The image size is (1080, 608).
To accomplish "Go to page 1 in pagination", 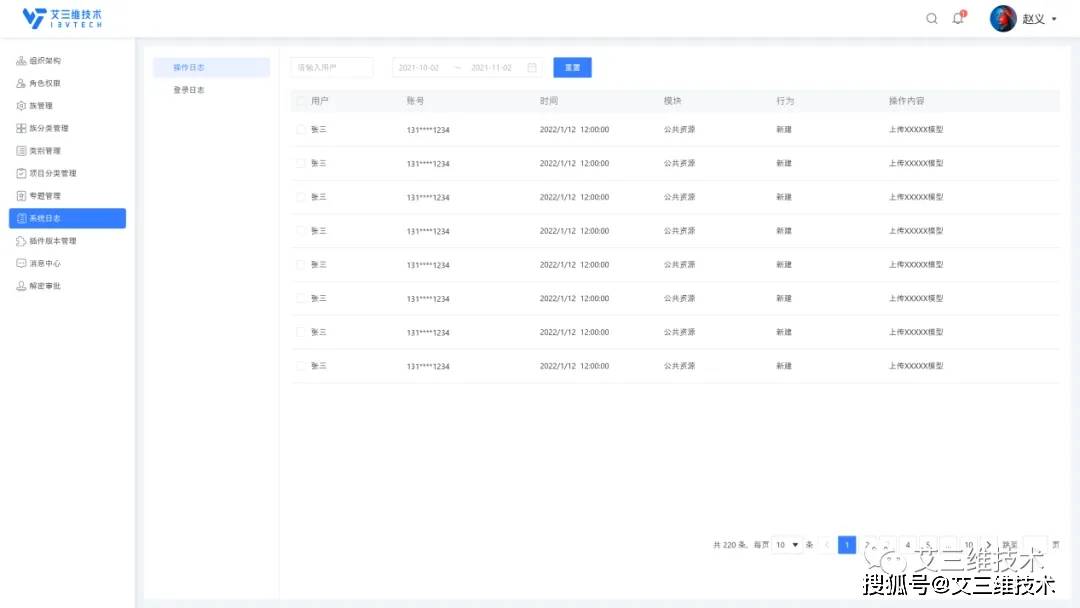I will click(847, 545).
